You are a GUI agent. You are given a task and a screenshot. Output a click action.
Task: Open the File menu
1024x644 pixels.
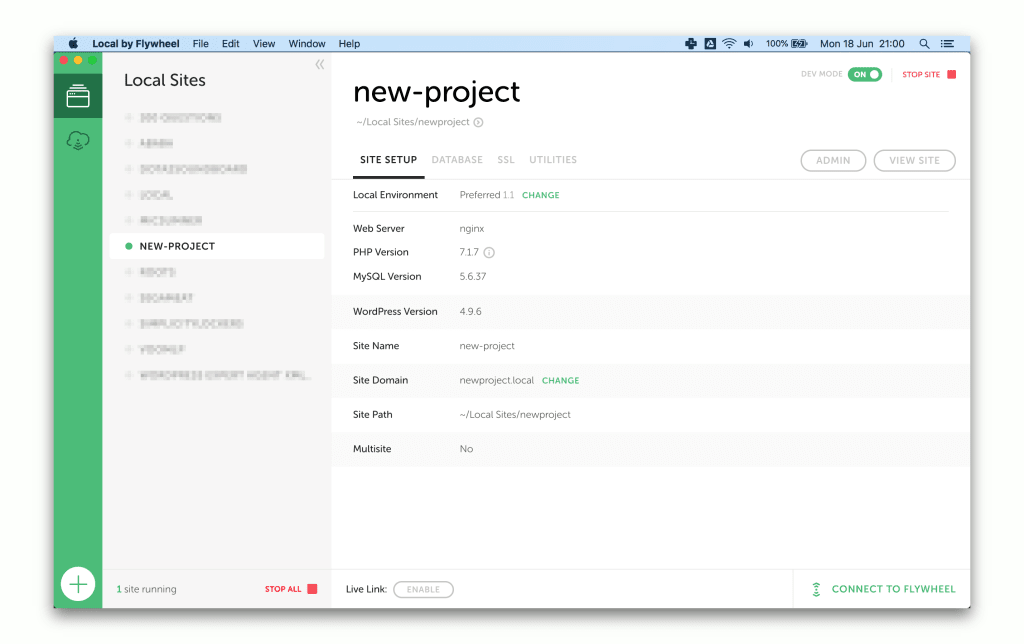coord(200,44)
